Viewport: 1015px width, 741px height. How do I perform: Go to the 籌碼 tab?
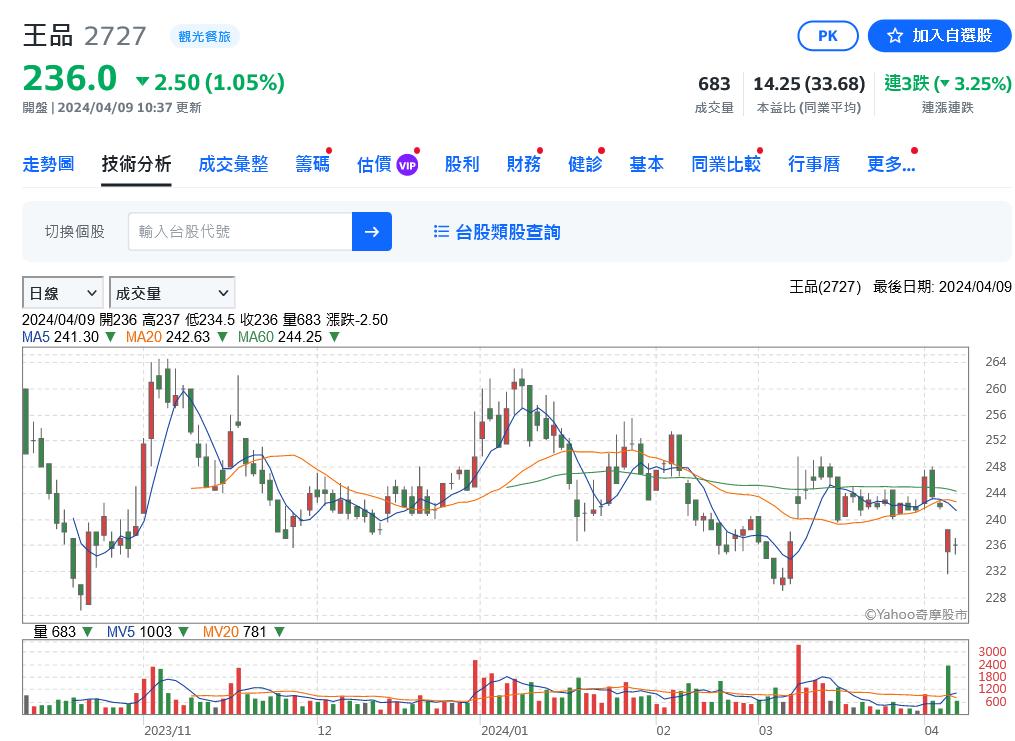[x=312, y=164]
